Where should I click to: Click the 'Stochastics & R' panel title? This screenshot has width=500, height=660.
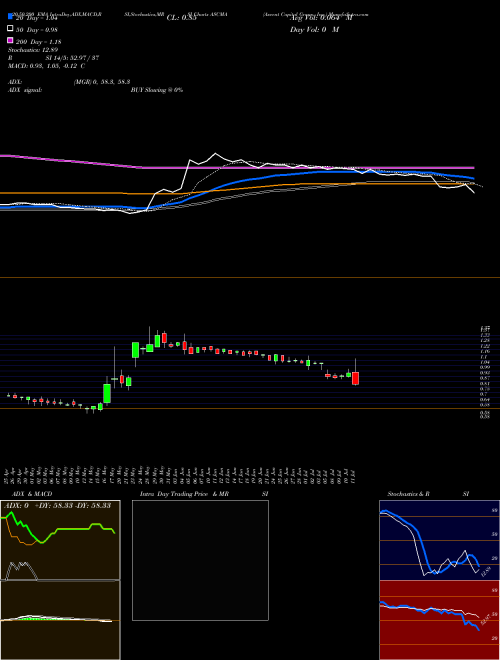coord(408,494)
